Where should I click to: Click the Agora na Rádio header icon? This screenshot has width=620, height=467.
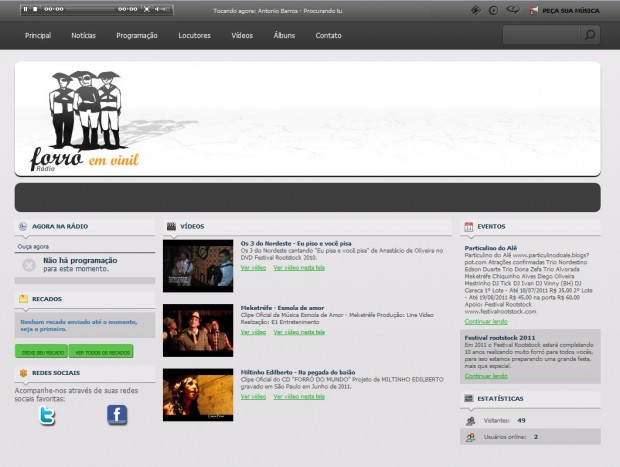click(23, 226)
